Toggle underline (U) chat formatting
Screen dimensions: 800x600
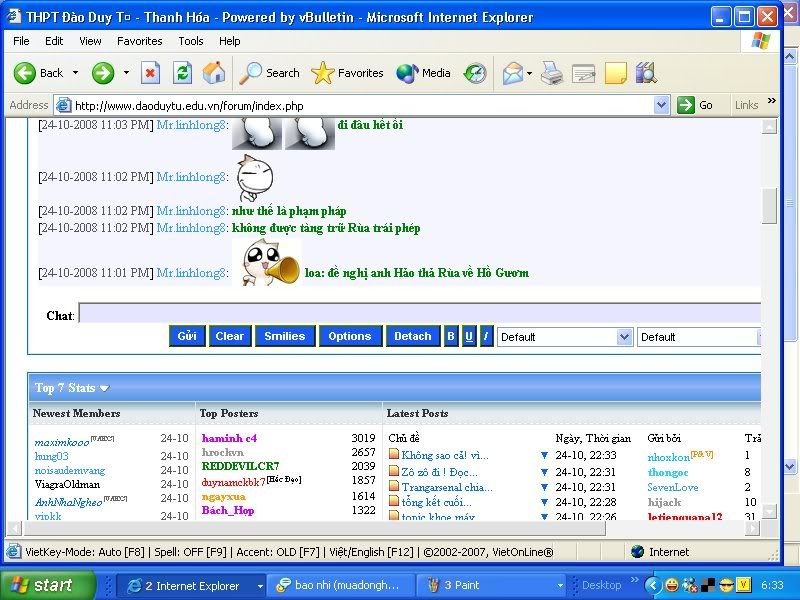coord(468,337)
